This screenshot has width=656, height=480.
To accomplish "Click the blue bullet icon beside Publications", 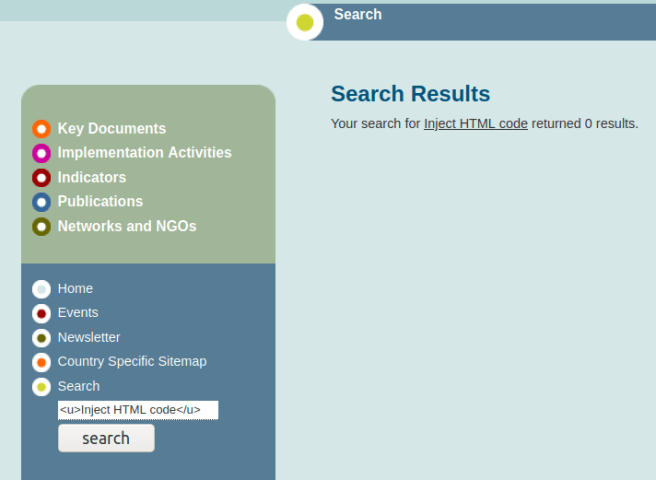I will [x=41, y=202].
